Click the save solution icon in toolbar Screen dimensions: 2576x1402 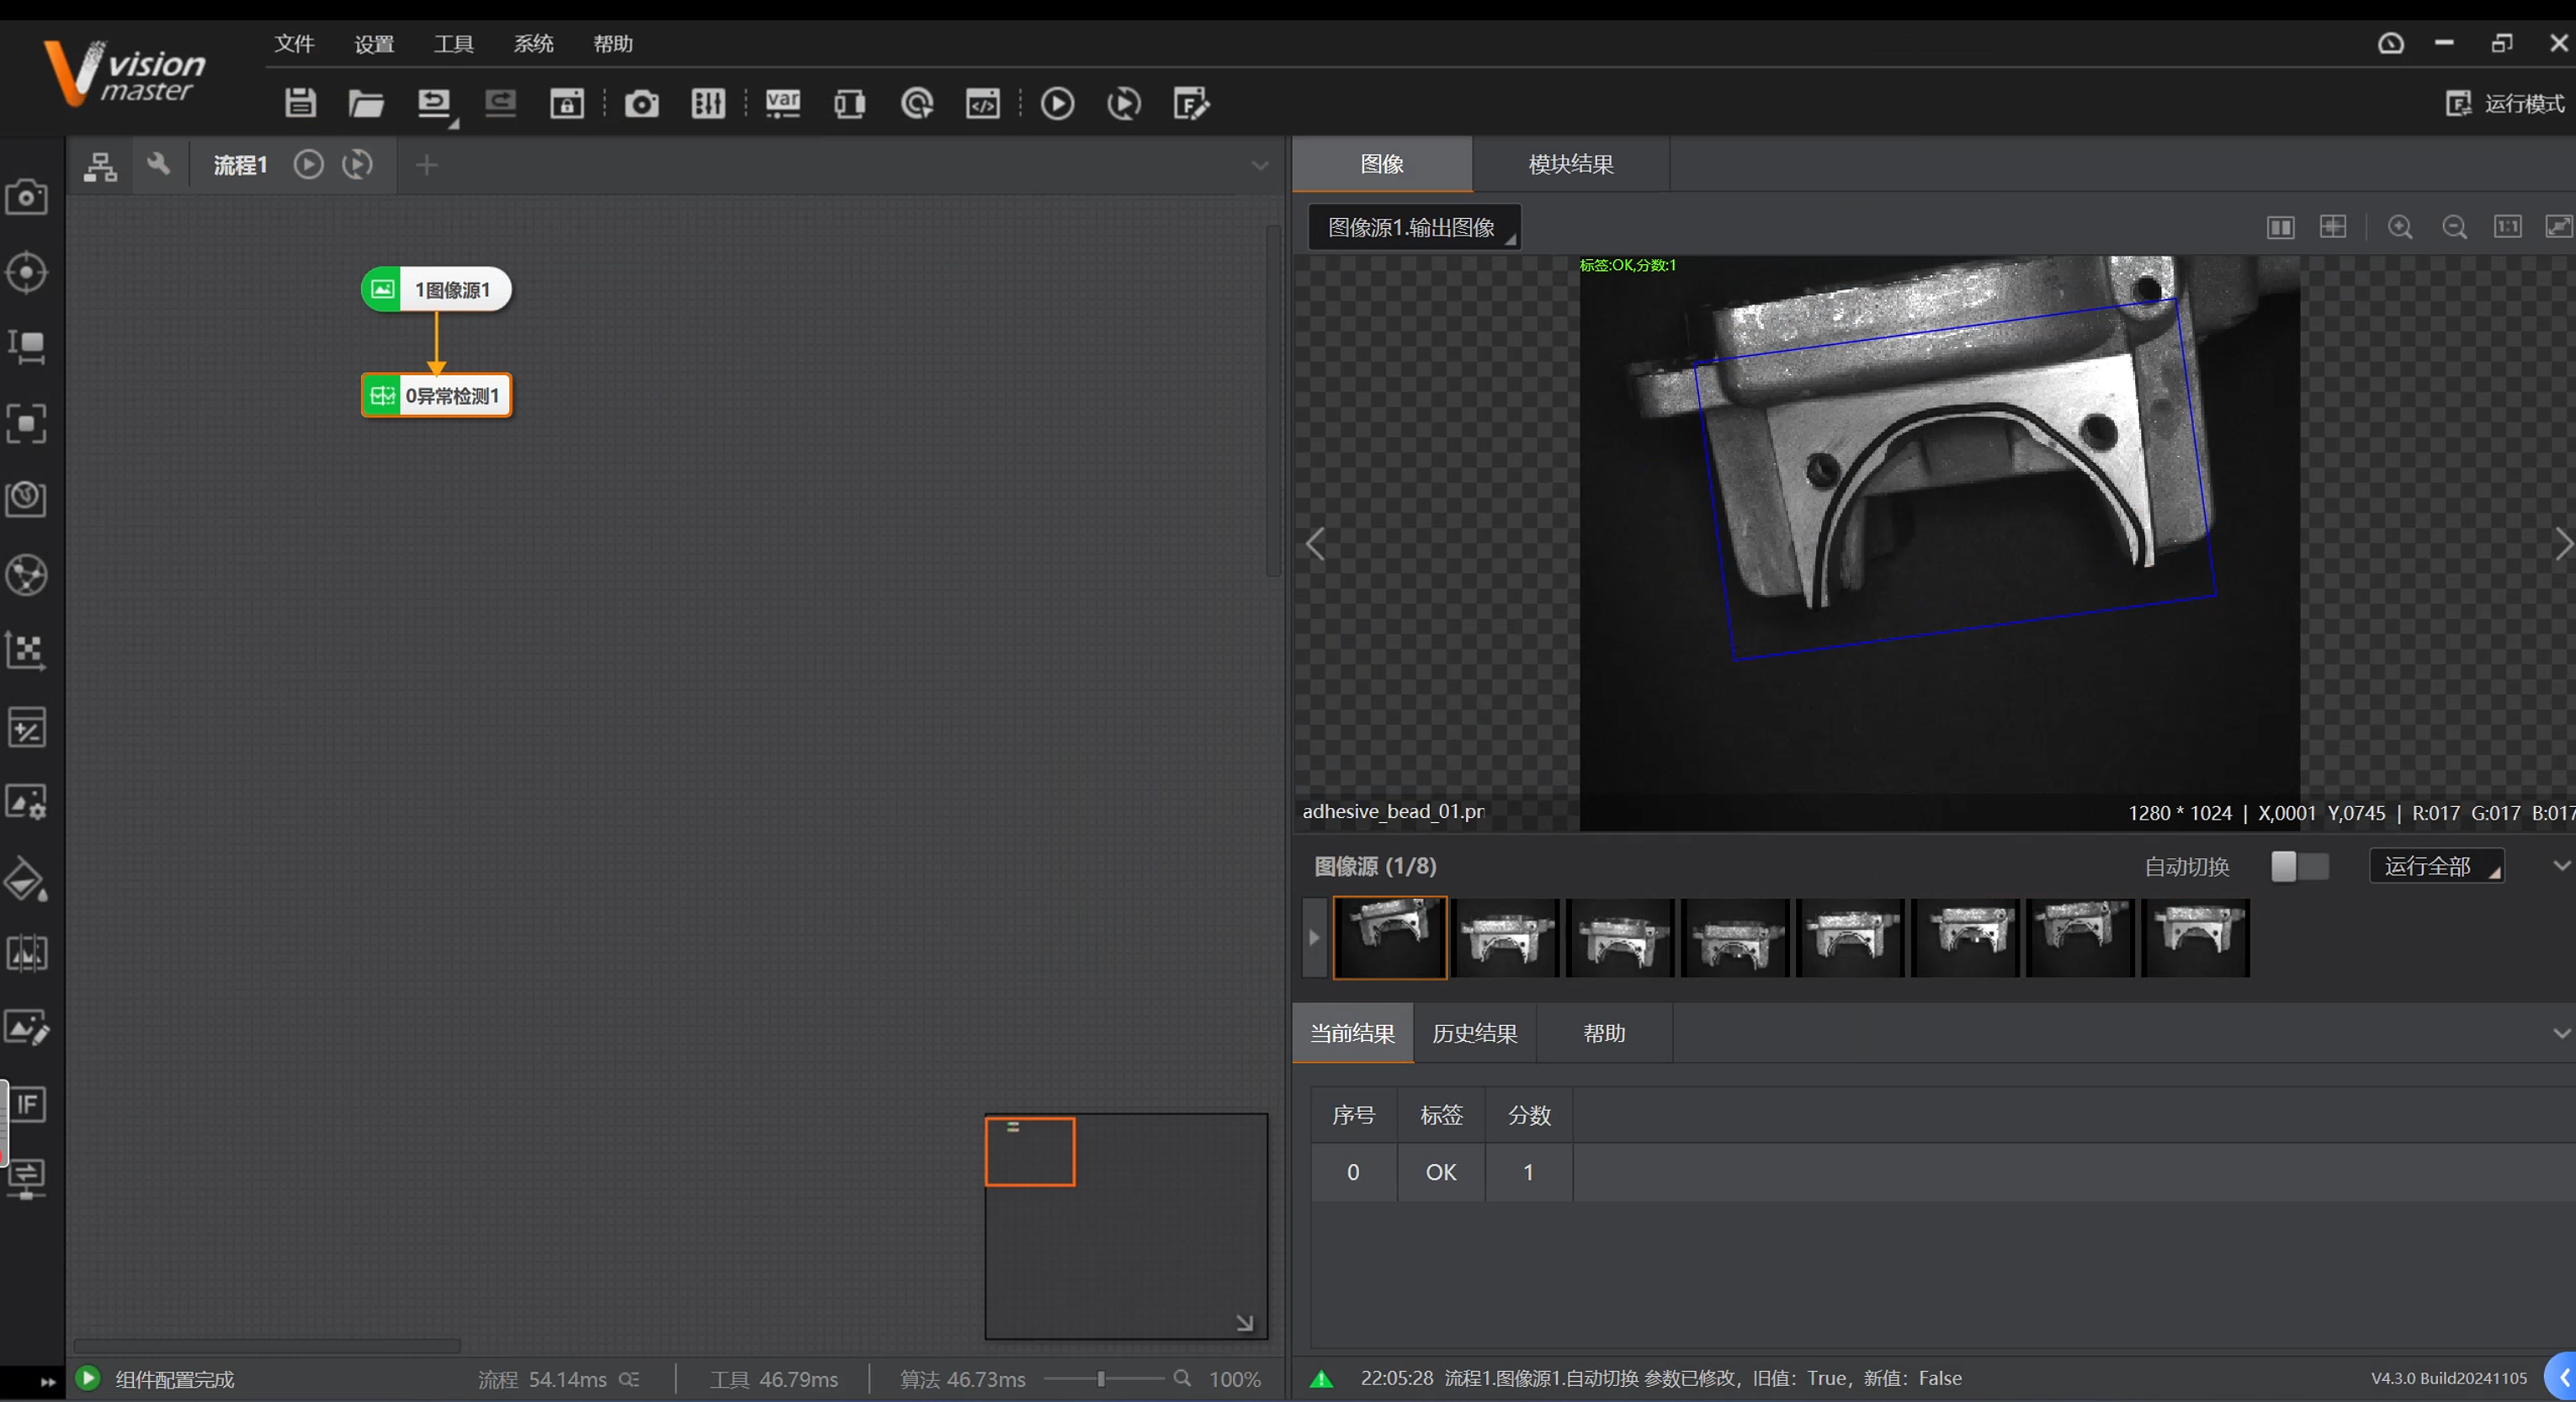click(300, 103)
